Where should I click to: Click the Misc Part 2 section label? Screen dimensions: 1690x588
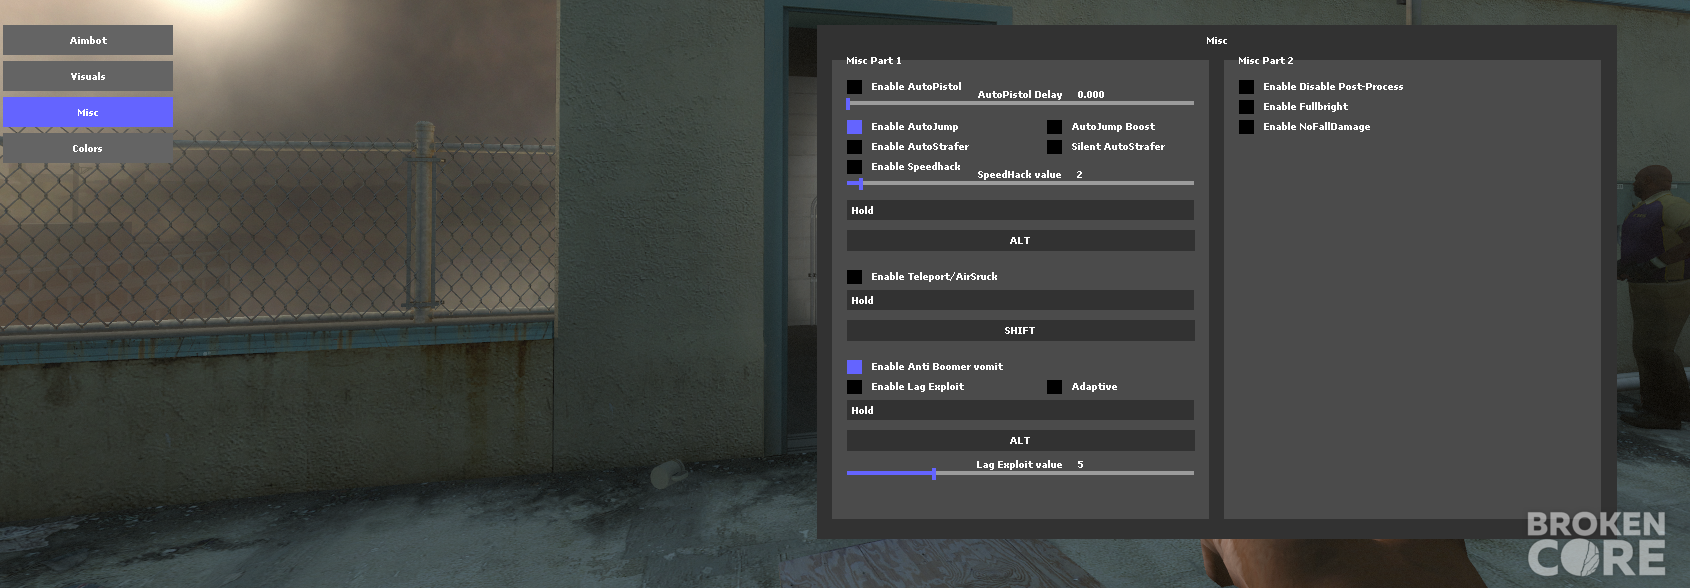1266,61
